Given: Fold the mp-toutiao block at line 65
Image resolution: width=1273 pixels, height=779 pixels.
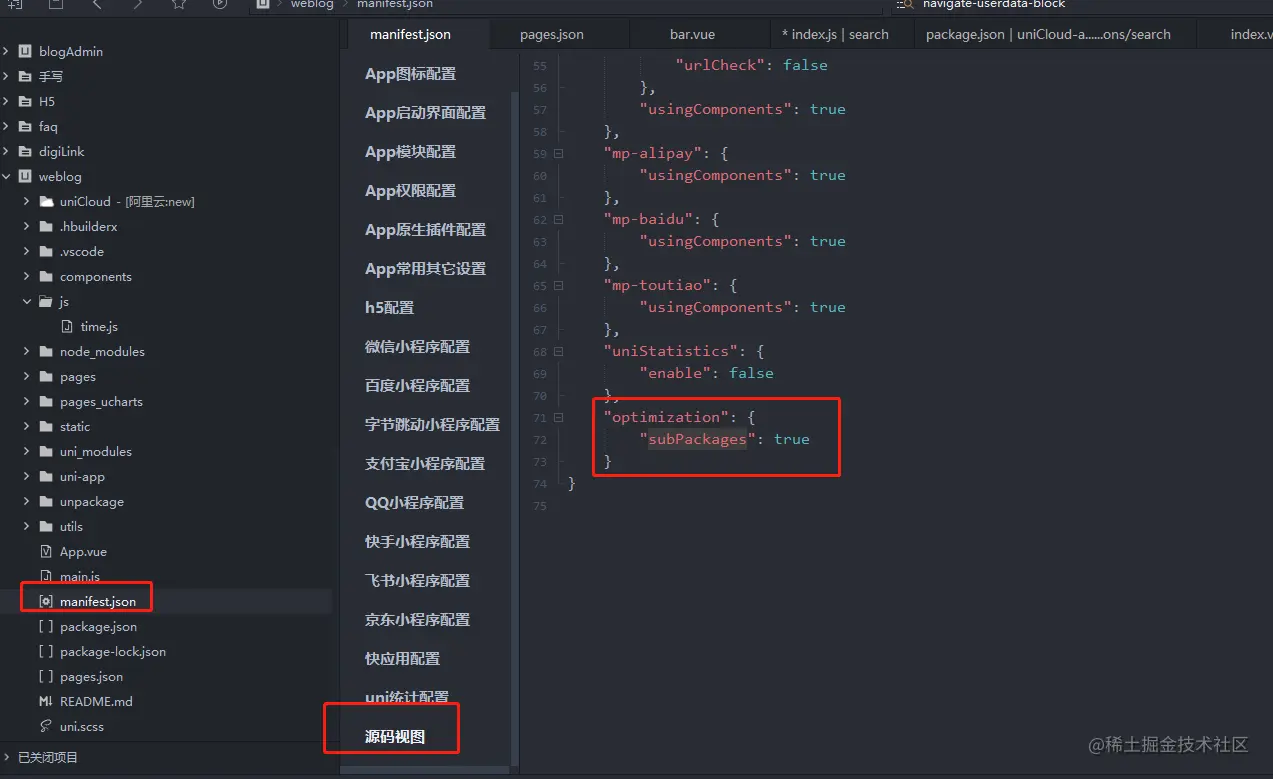Looking at the screenshot, I should [x=558, y=285].
